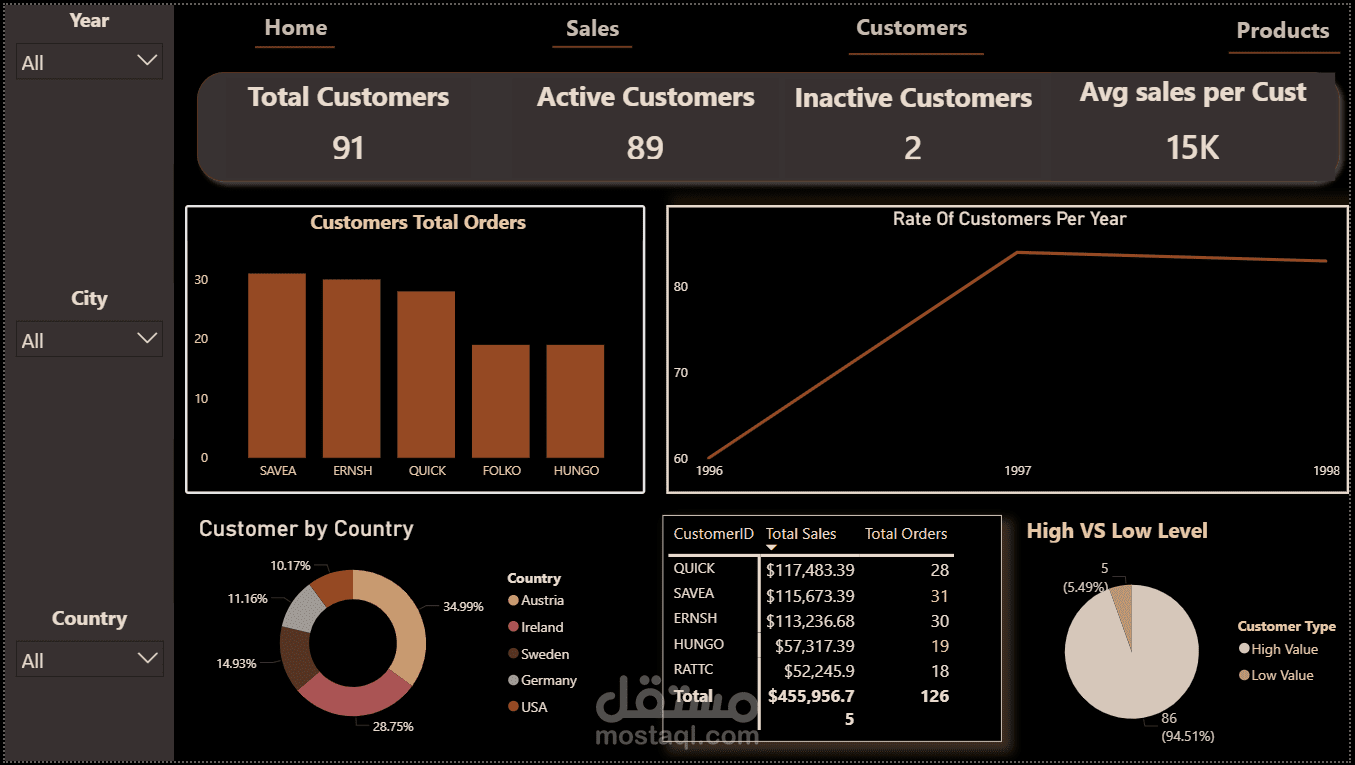1355x765 pixels.
Task: Click the Sweden legend color swatch
Action: [514, 654]
